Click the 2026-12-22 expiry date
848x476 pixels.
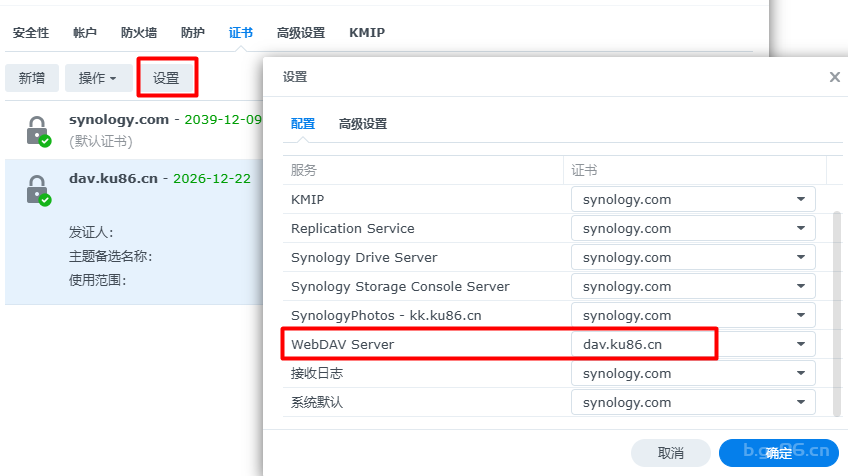click(x=212, y=178)
